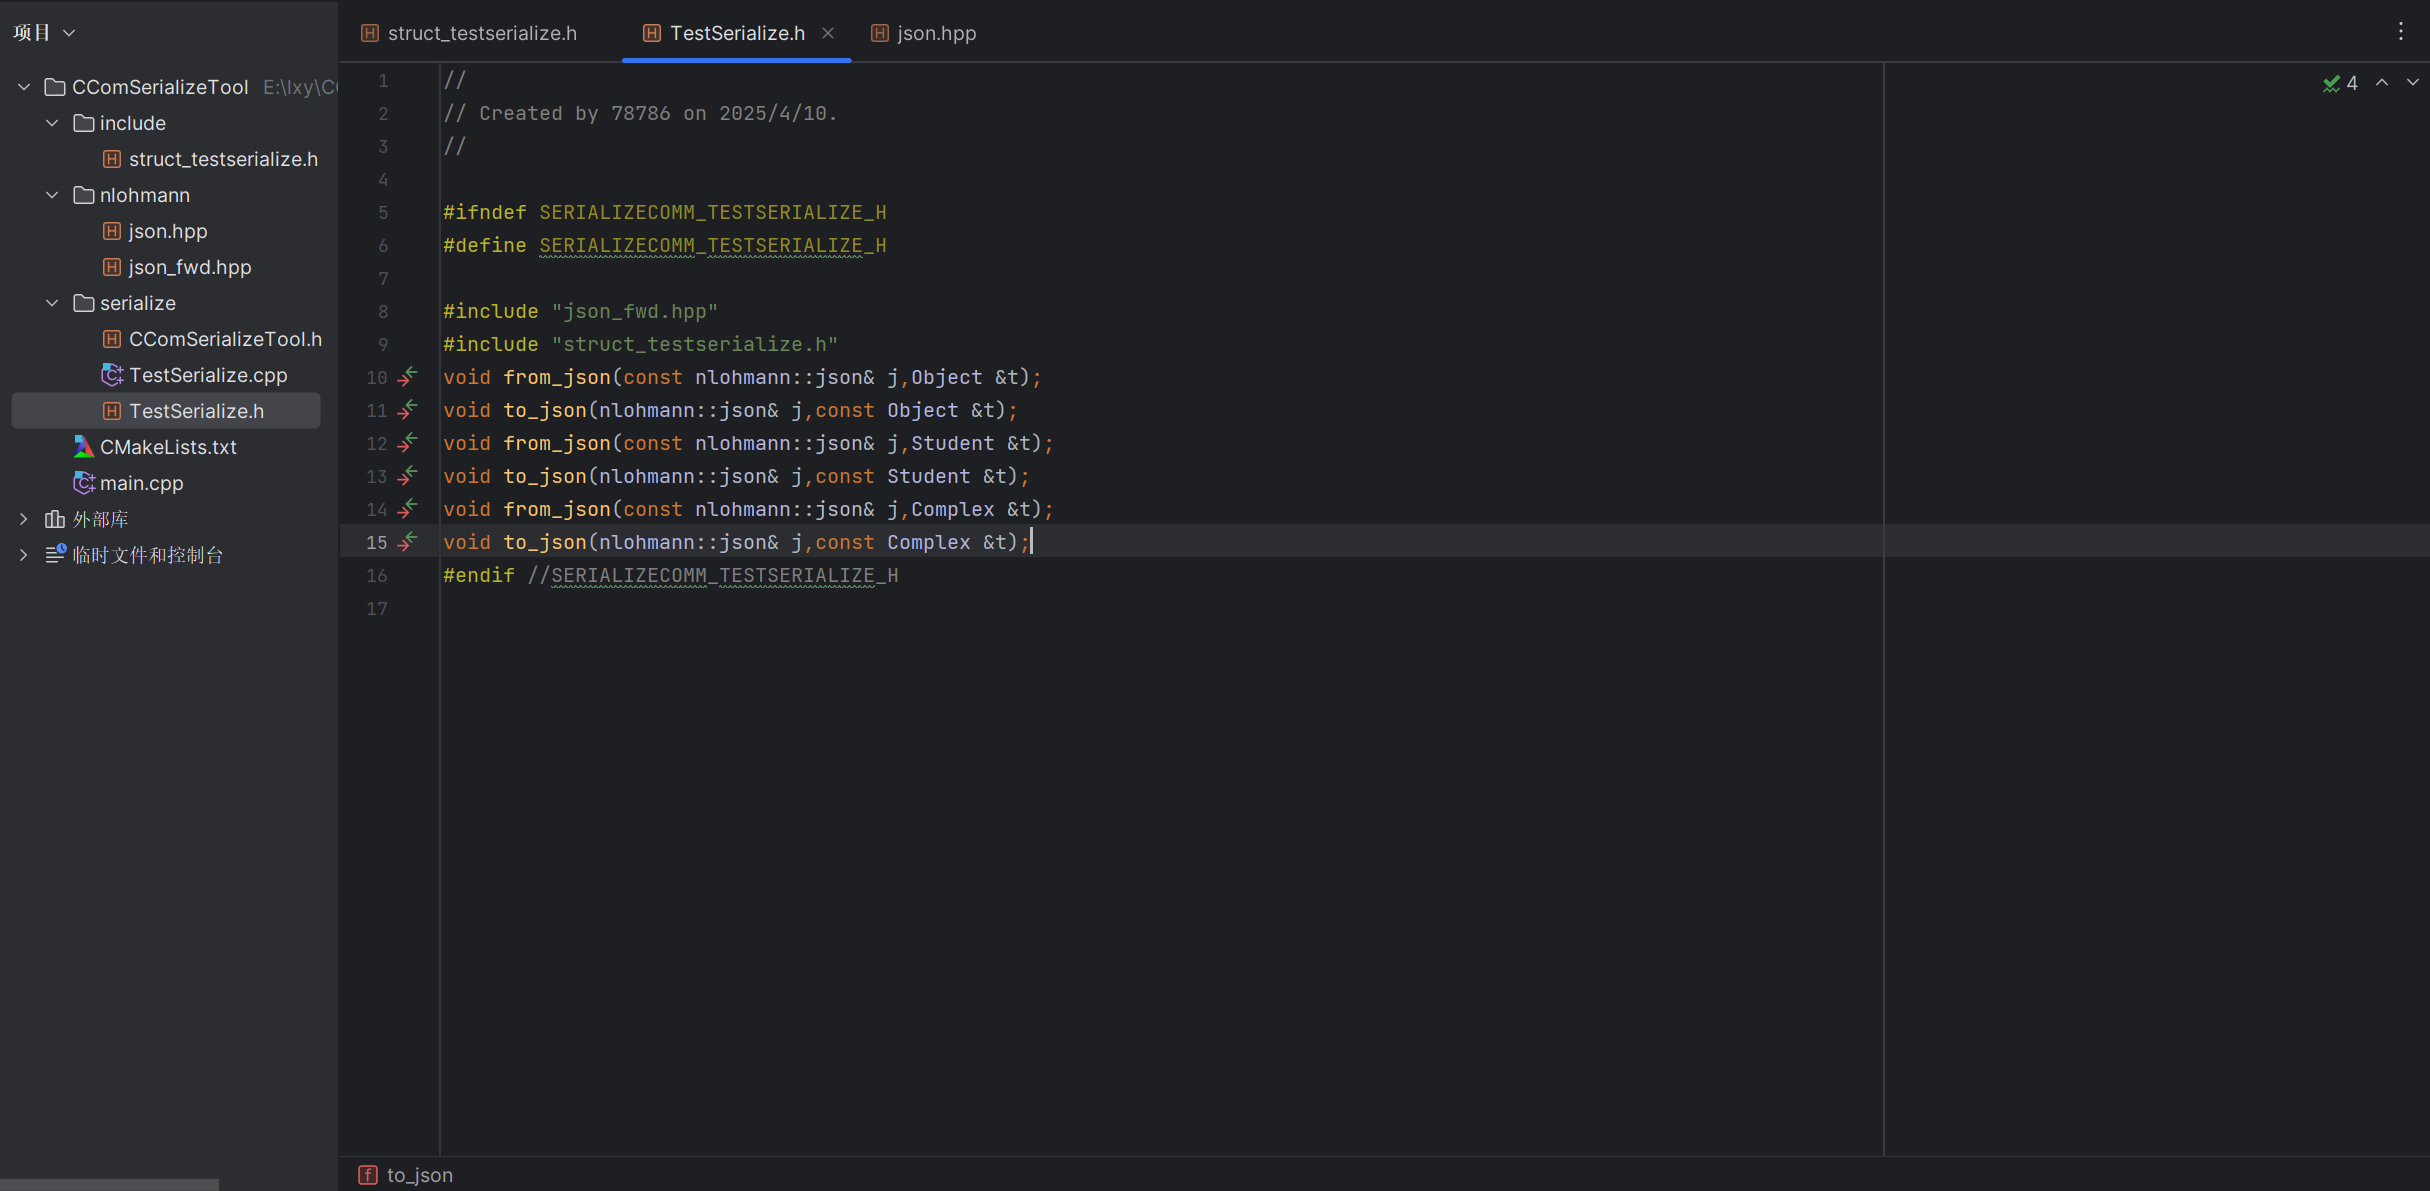
Task: Switch to the json.hpp editor tab
Action: point(936,33)
